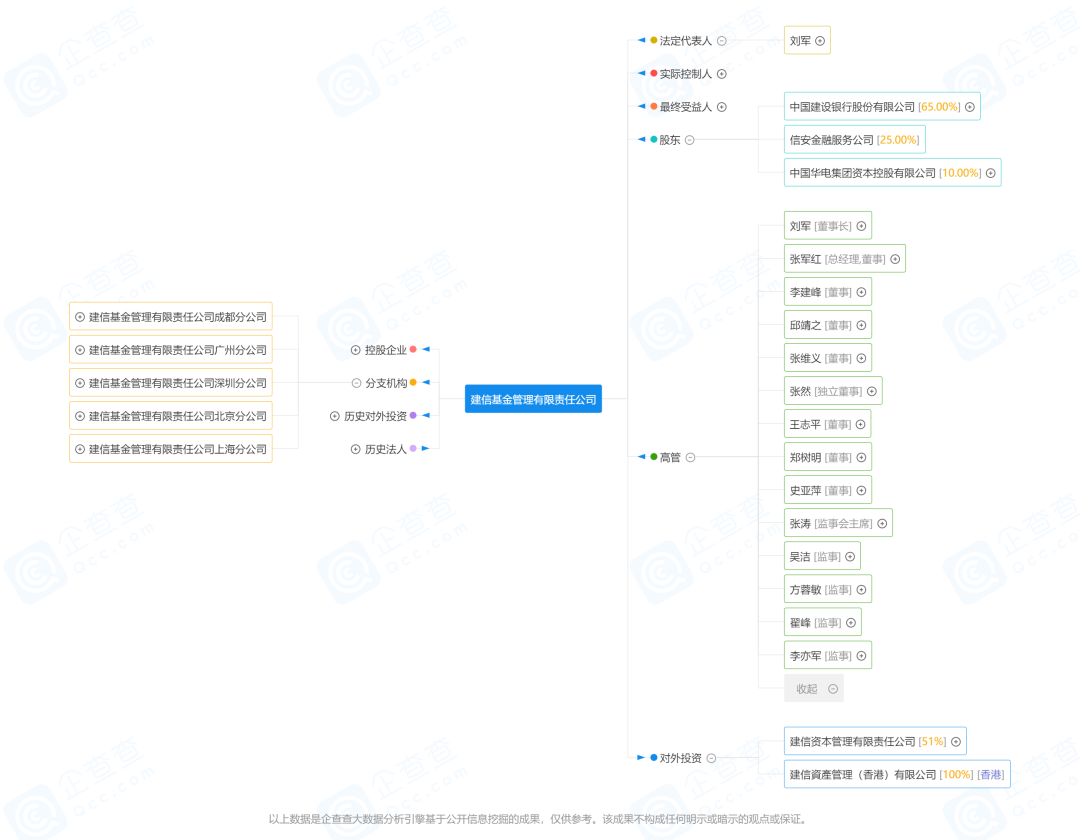Click the blue dot beside 对外投资

pos(654,757)
